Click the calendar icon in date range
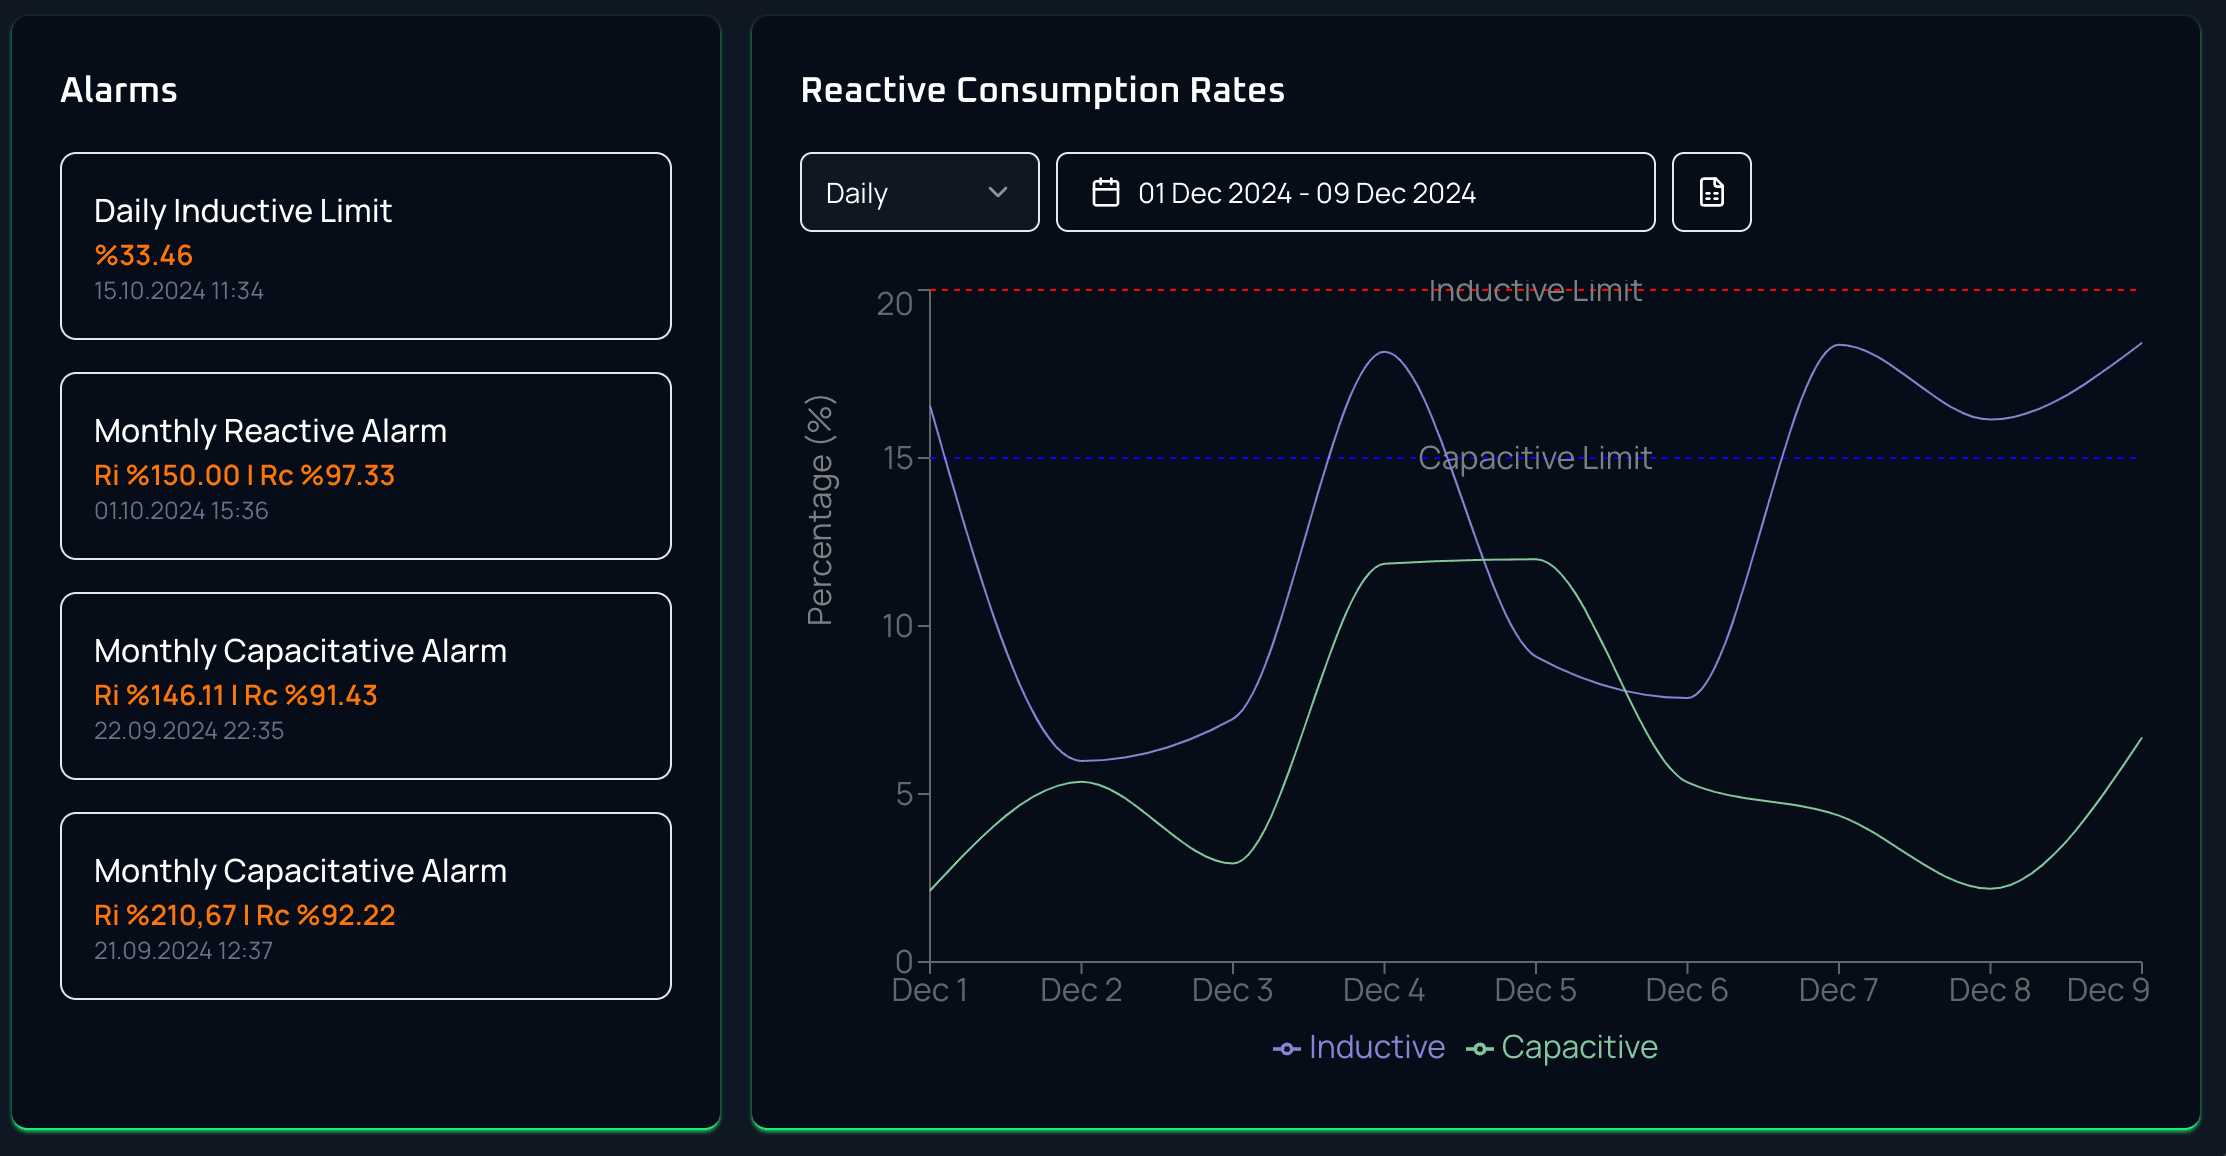The height and width of the screenshot is (1156, 2226). point(1105,192)
